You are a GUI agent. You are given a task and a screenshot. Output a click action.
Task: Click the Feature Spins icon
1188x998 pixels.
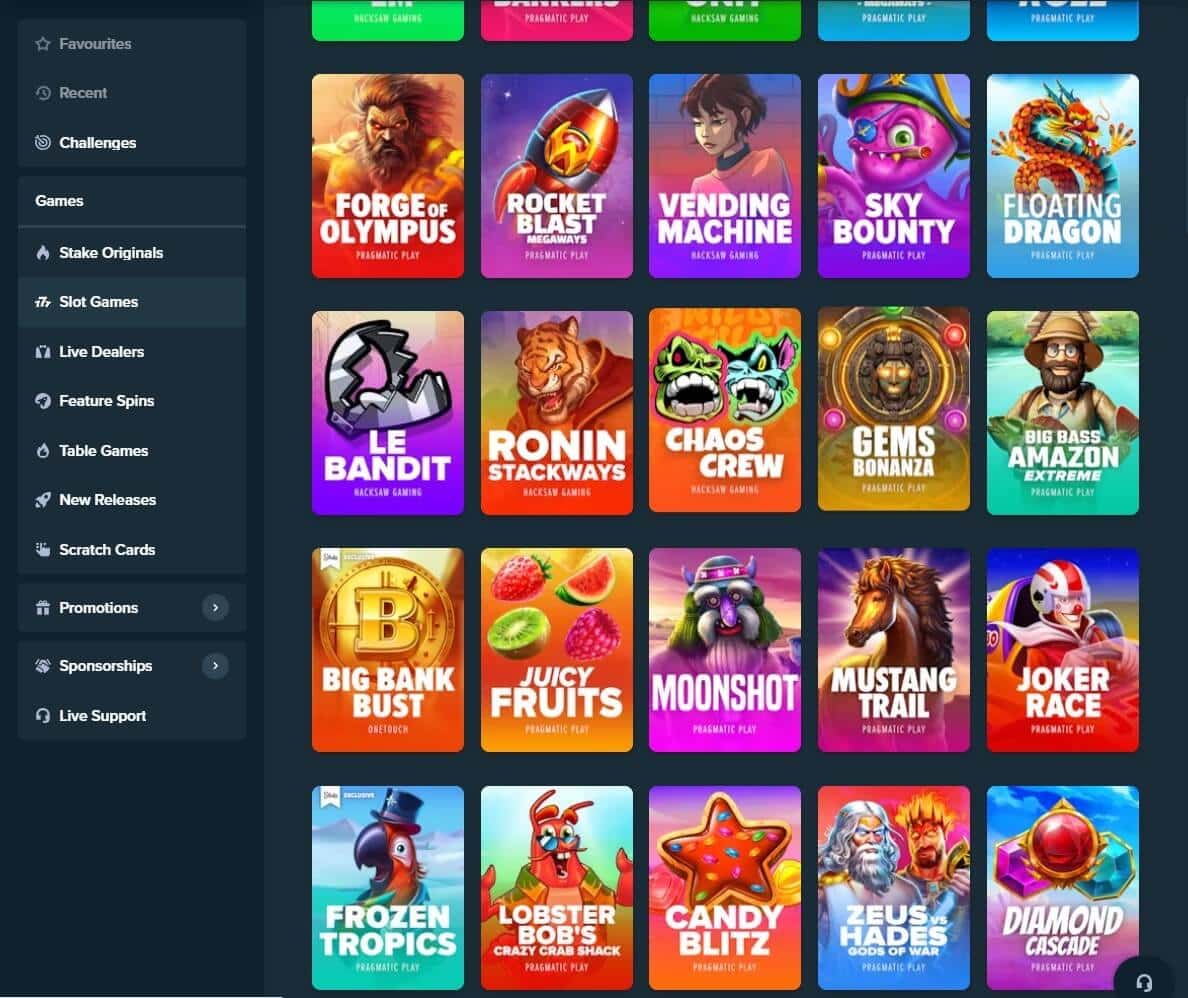click(42, 400)
